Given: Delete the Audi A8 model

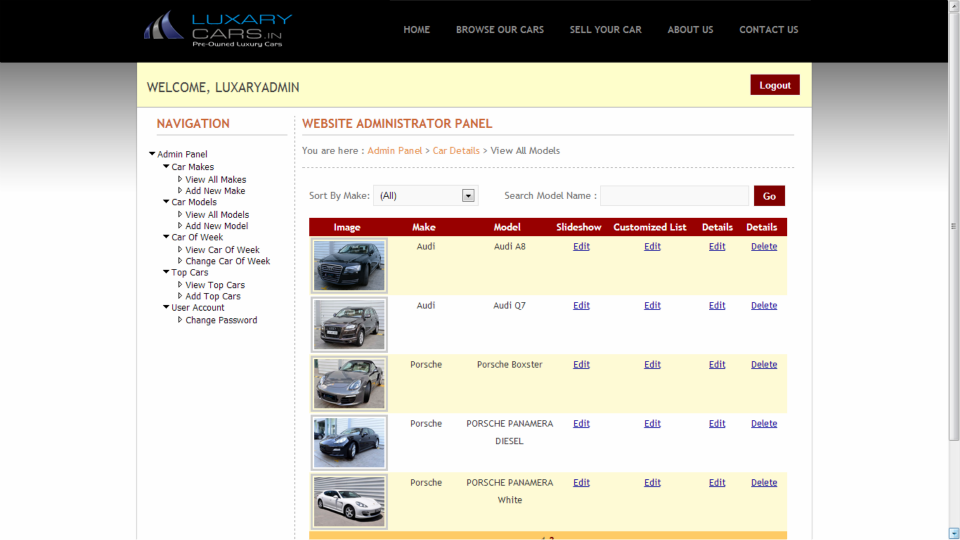Looking at the screenshot, I should pyautogui.click(x=764, y=246).
